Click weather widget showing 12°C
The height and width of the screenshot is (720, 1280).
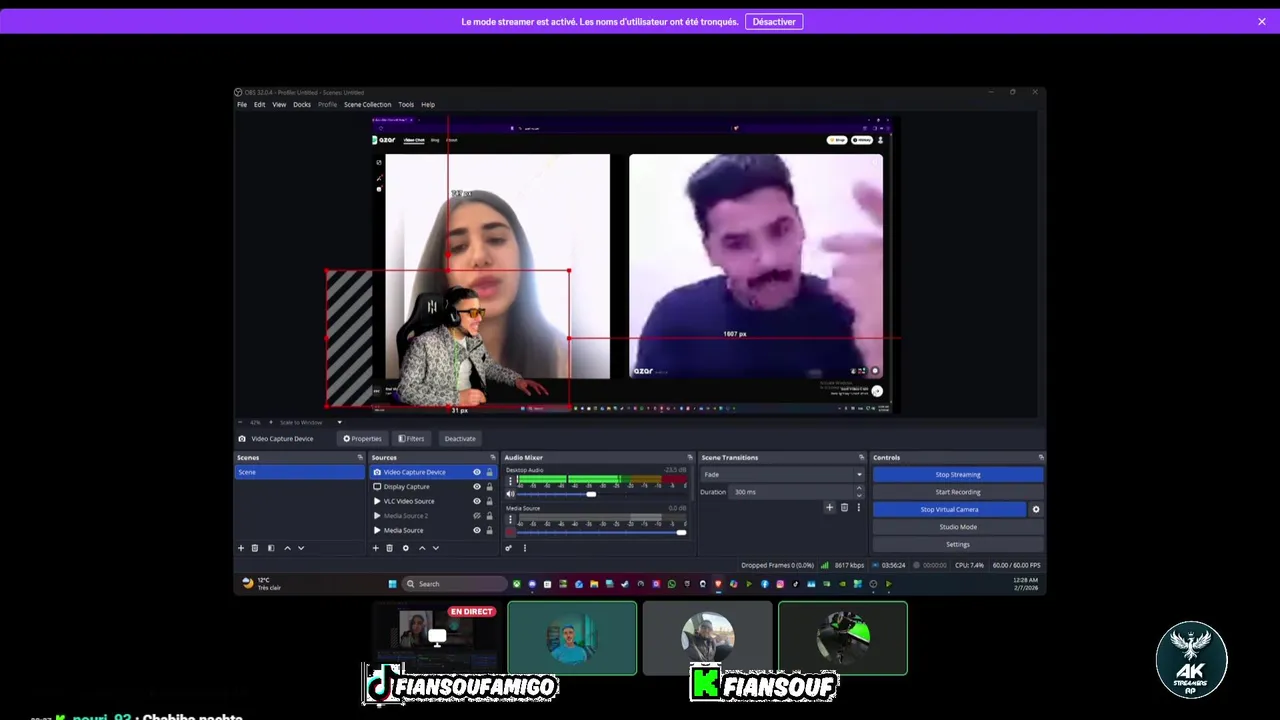click(262, 583)
